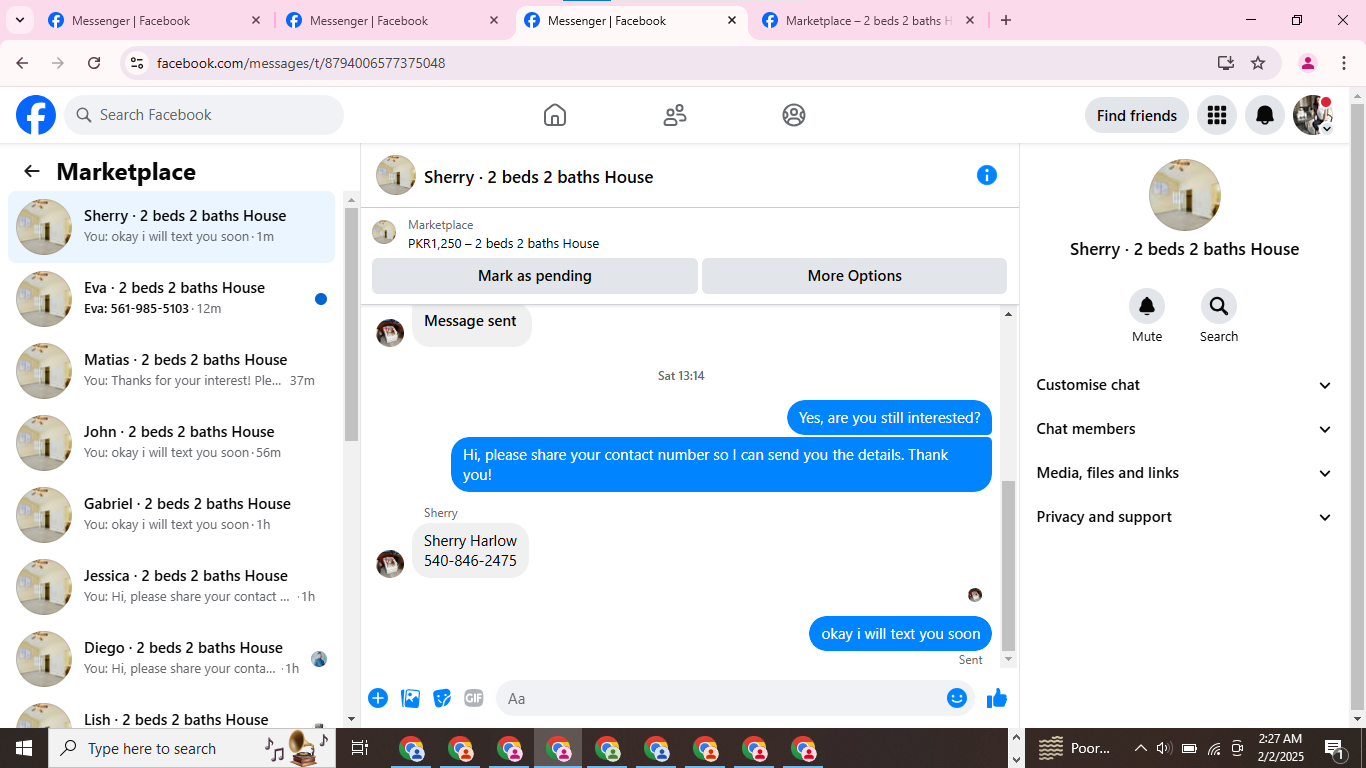The width and height of the screenshot is (1366, 768).
Task: Open Gabriel 2 beds 2 baths conversation
Action: pyautogui.click(x=172, y=515)
